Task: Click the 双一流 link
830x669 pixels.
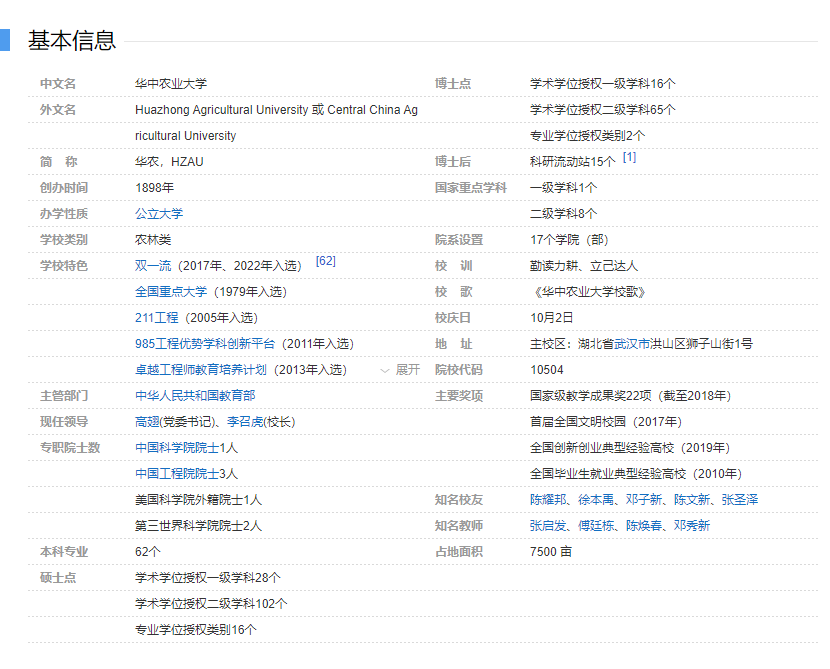Action: click(153, 266)
